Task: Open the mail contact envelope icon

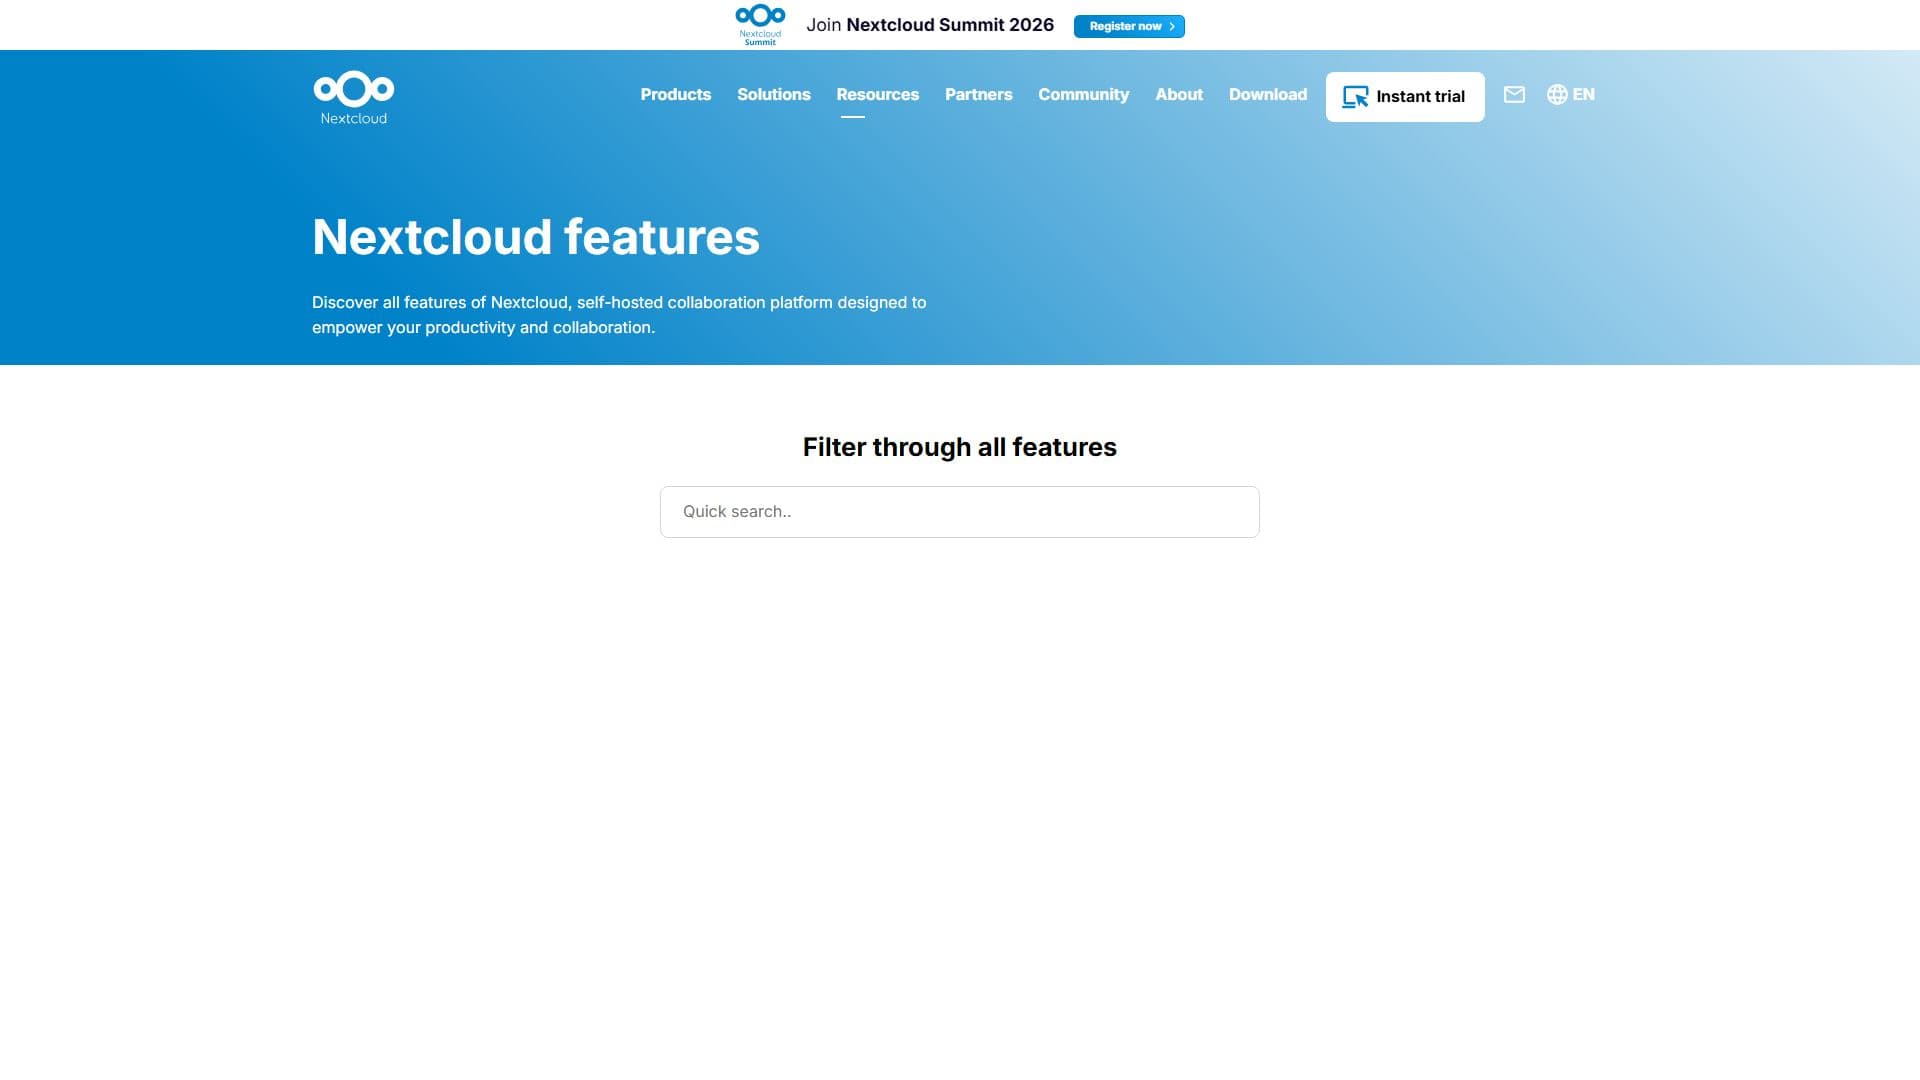Action: 1514,95
